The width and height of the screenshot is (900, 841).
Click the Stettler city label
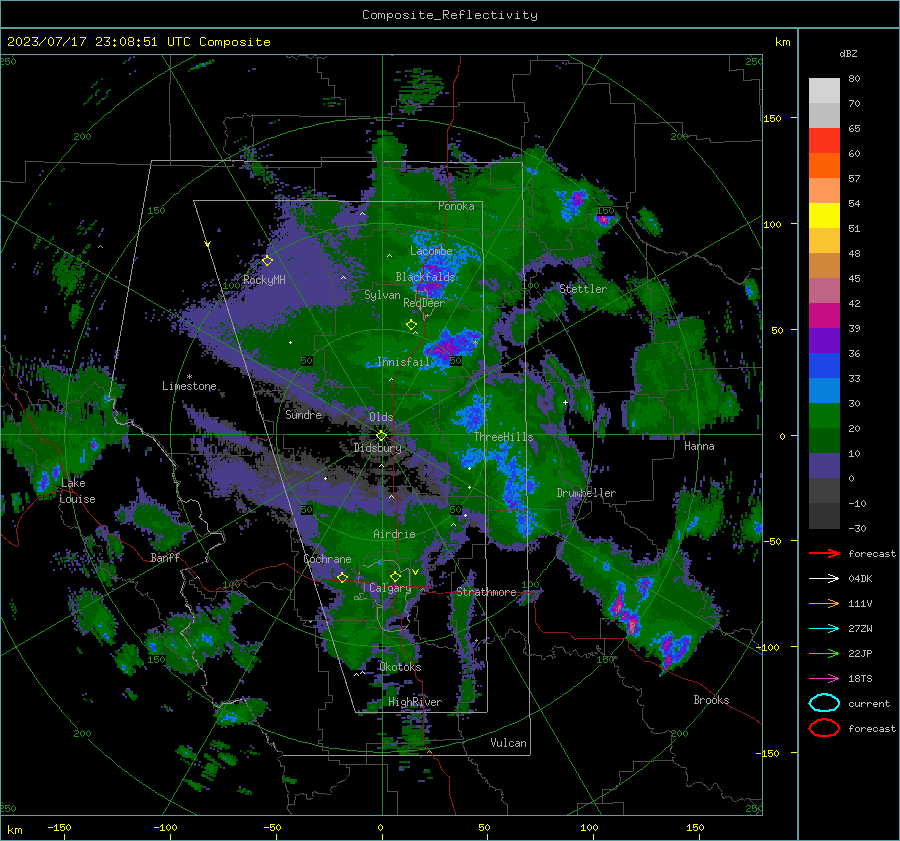[x=583, y=289]
